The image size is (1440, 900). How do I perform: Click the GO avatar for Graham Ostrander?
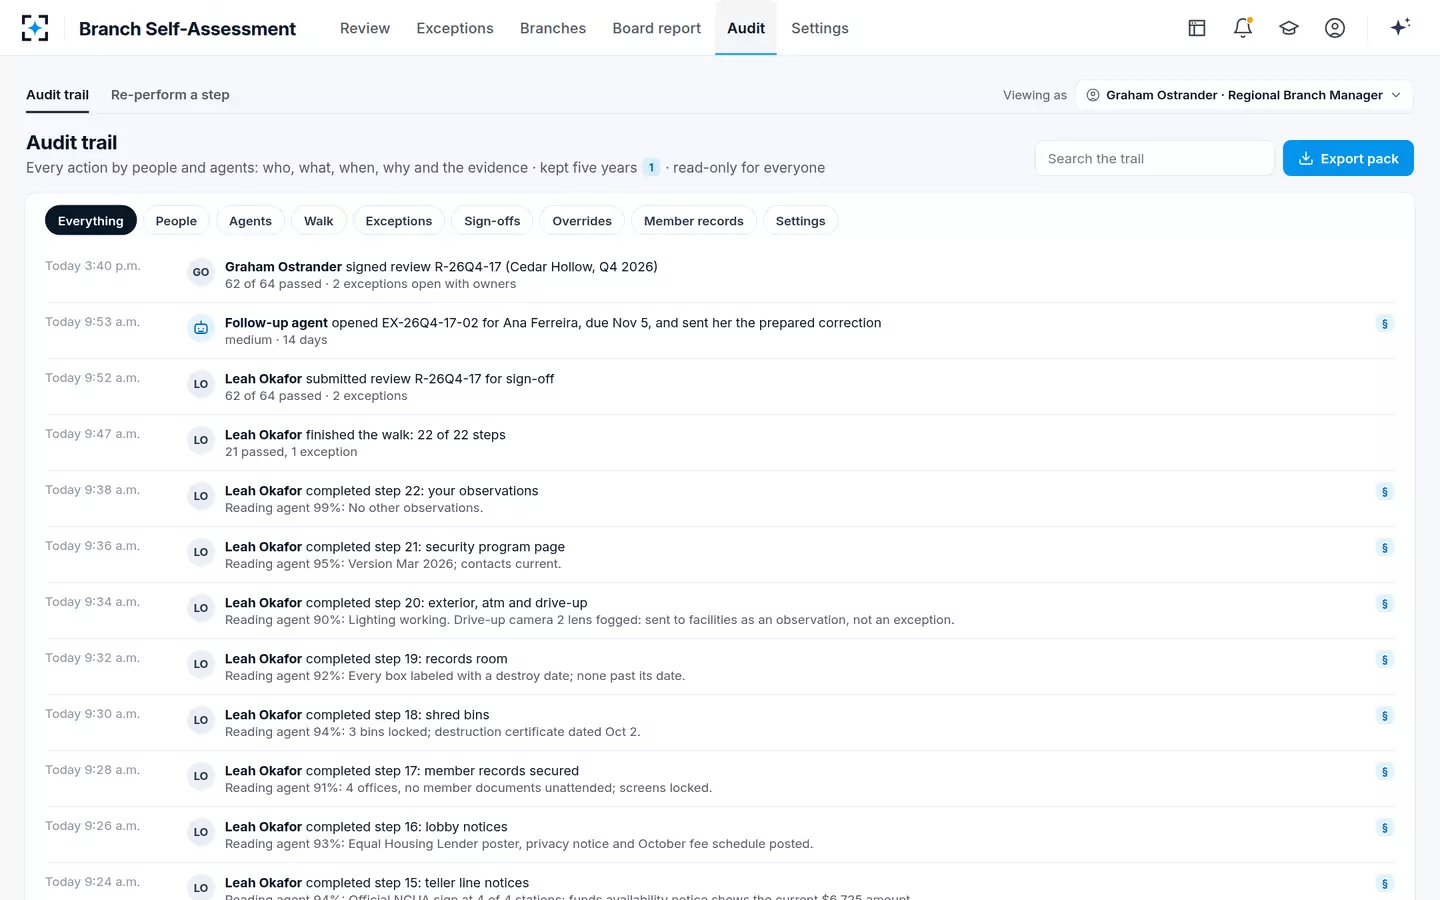pyautogui.click(x=201, y=272)
